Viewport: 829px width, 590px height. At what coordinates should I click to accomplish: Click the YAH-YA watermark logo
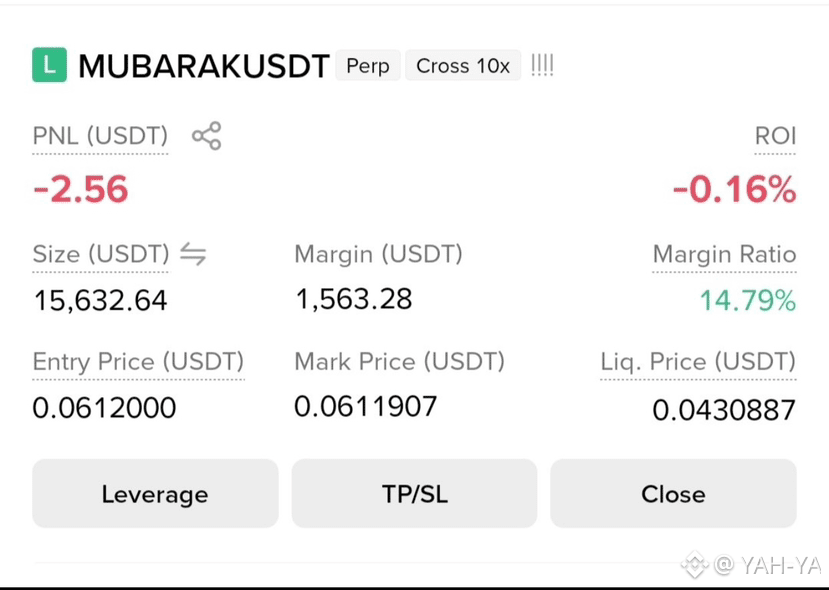[695, 565]
